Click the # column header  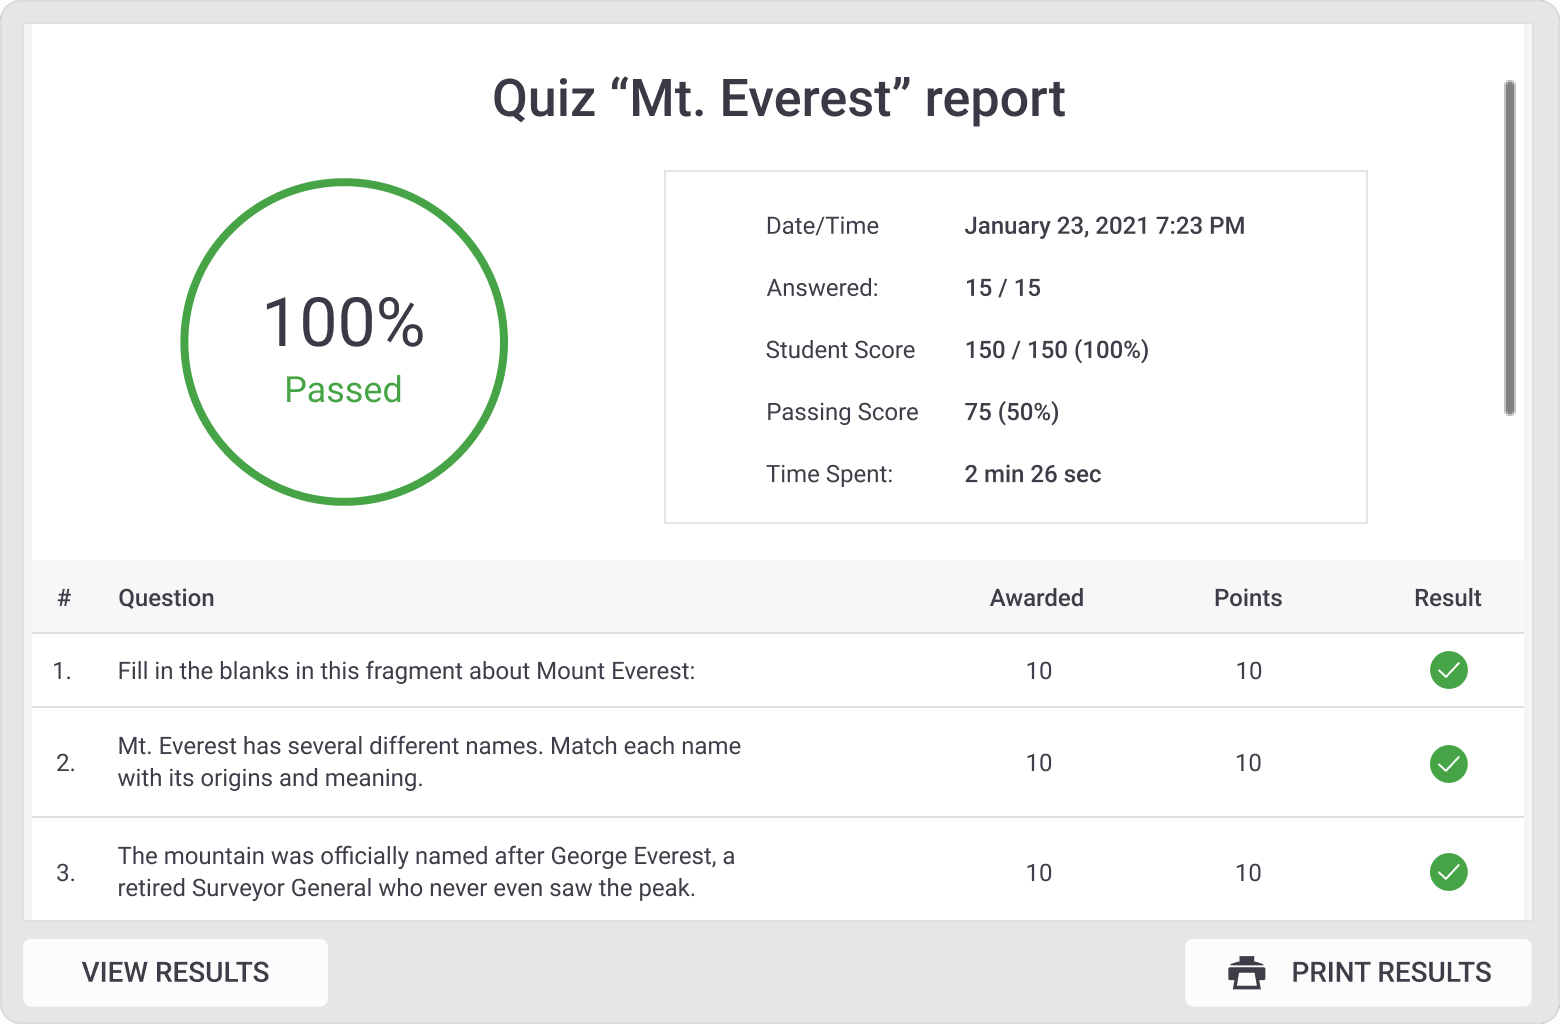64,597
